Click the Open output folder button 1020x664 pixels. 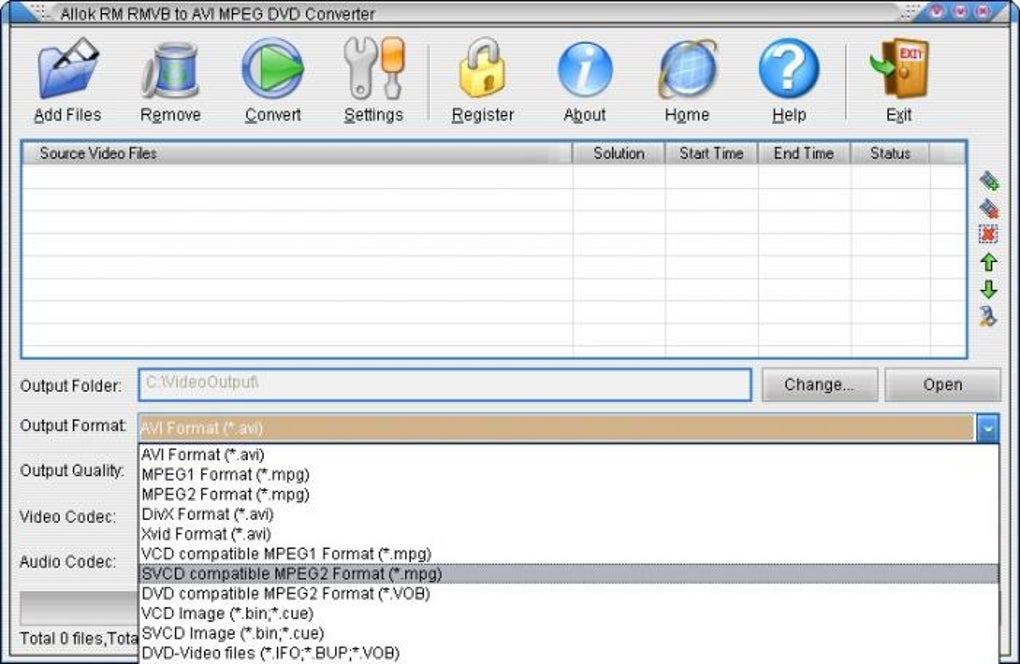[943, 385]
